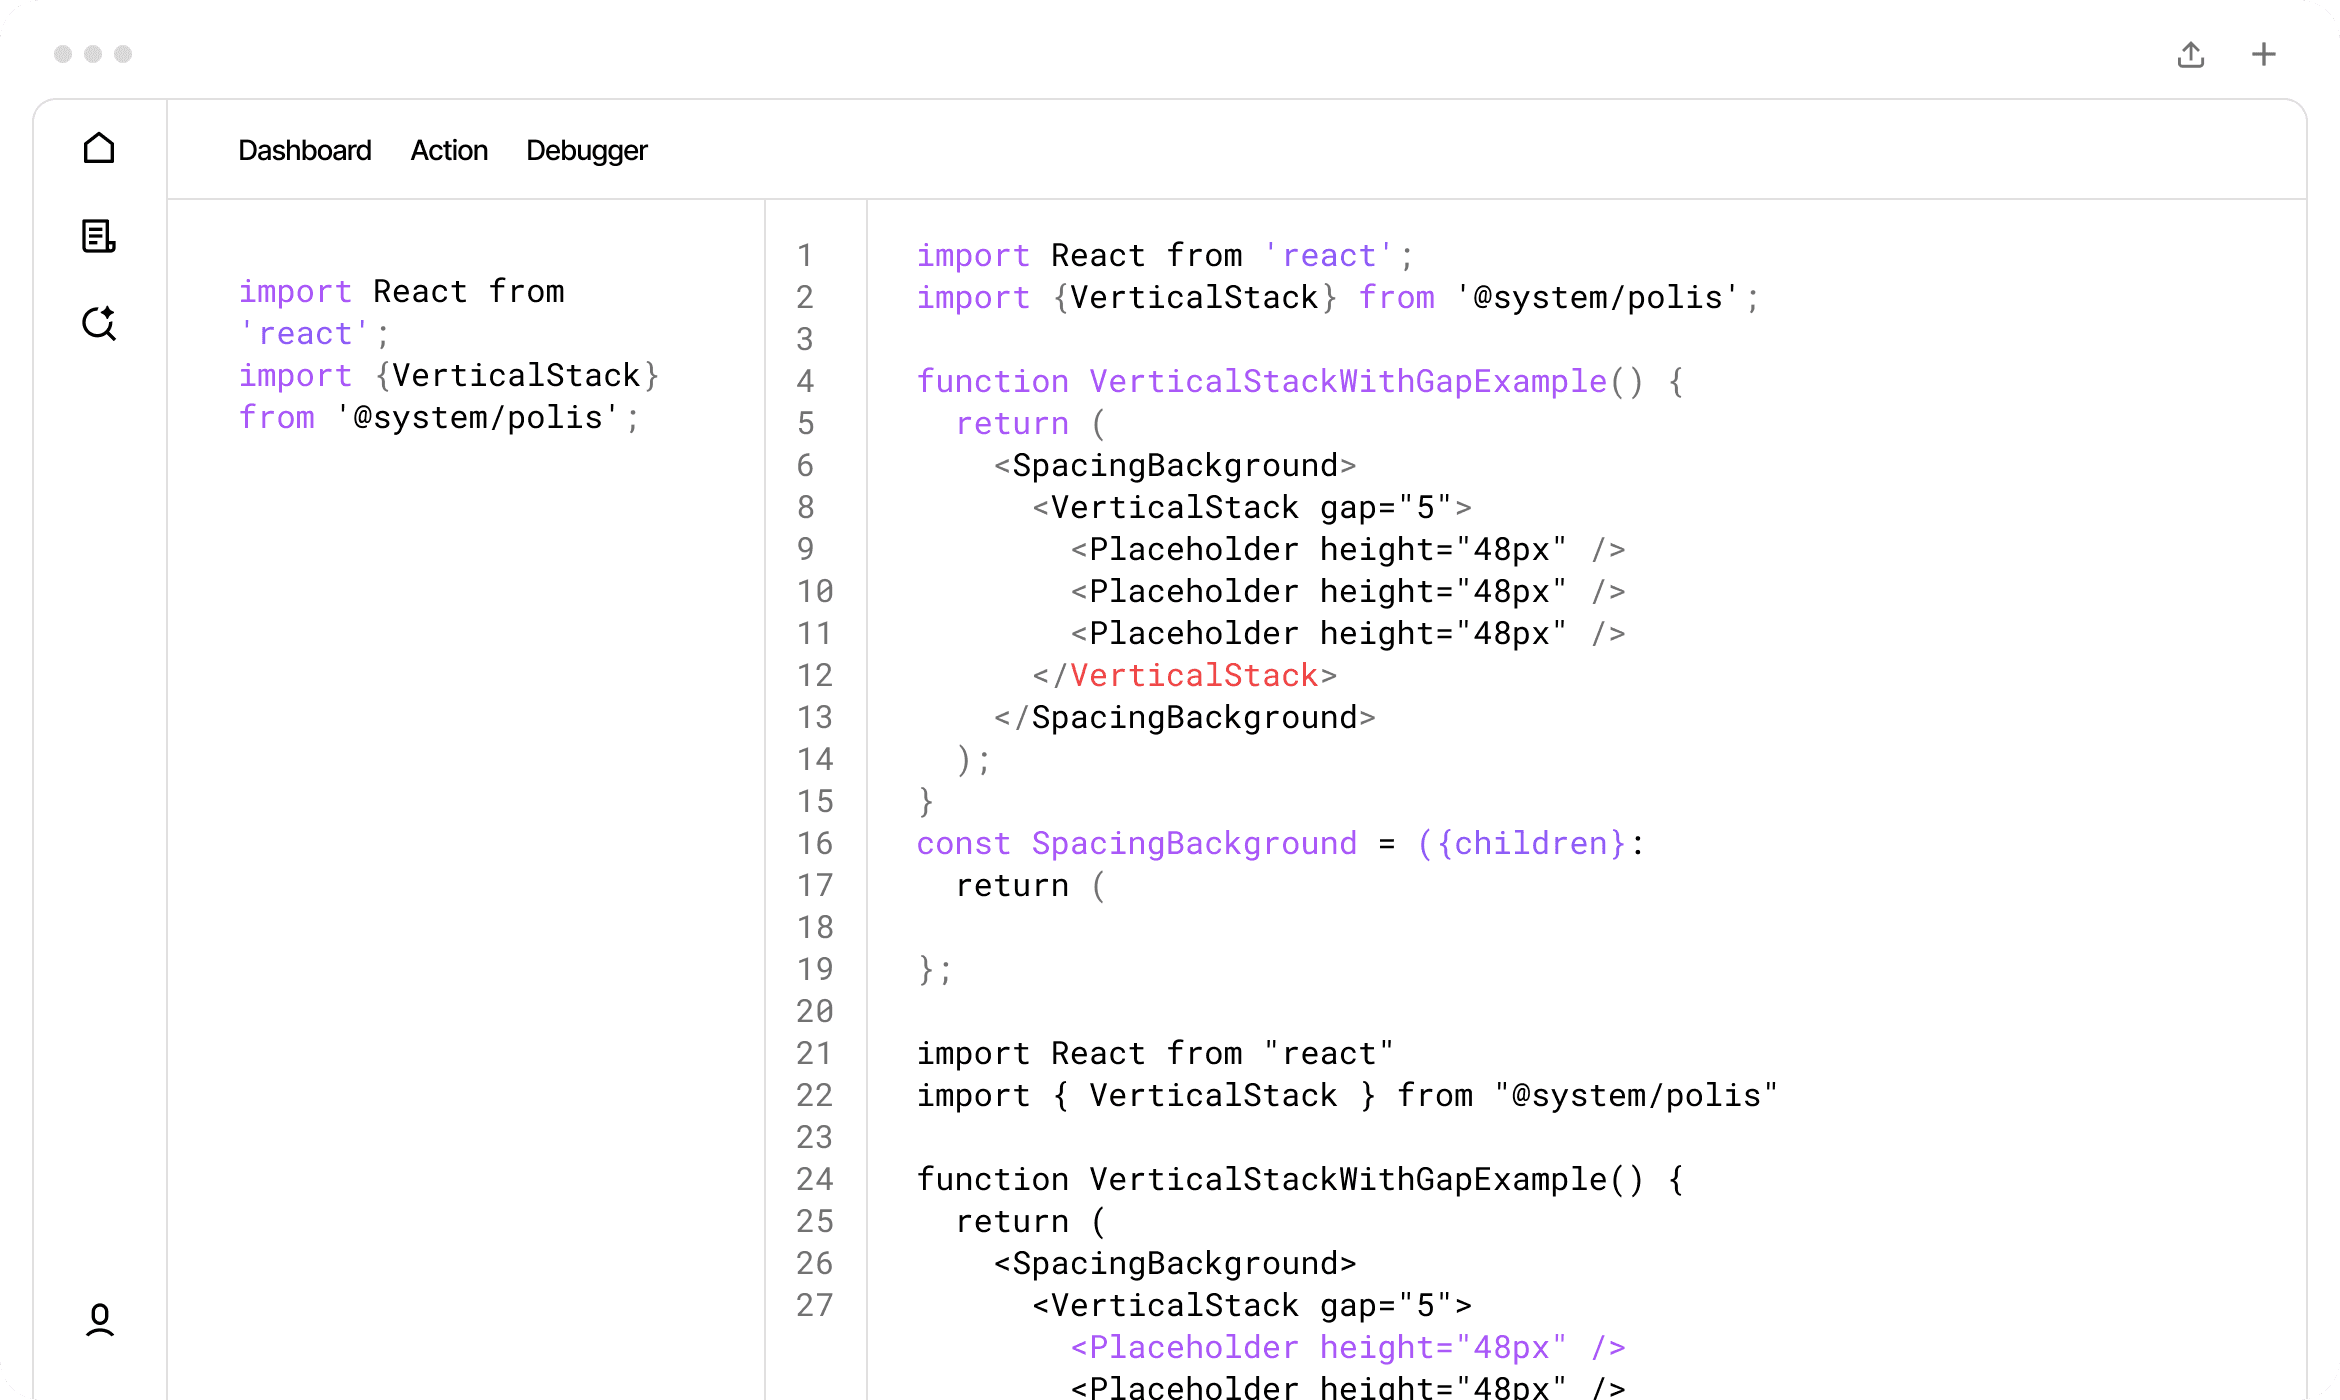Image resolution: width=2340 pixels, height=1400 pixels.
Task: Click the document notes sidebar icon
Action: click(99, 236)
